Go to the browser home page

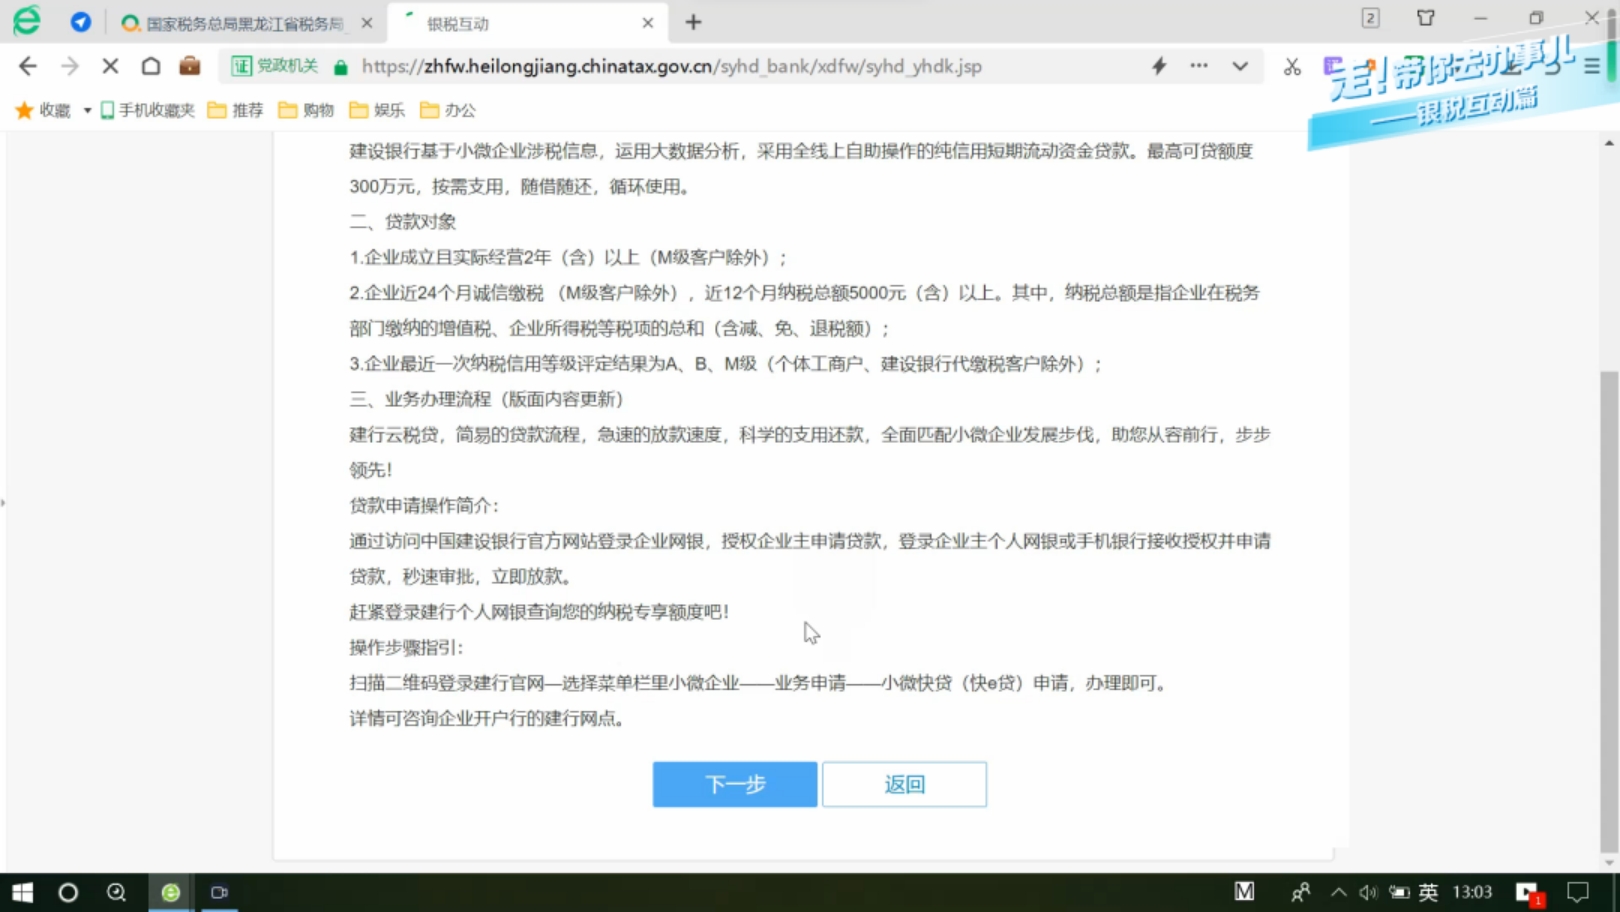(151, 66)
